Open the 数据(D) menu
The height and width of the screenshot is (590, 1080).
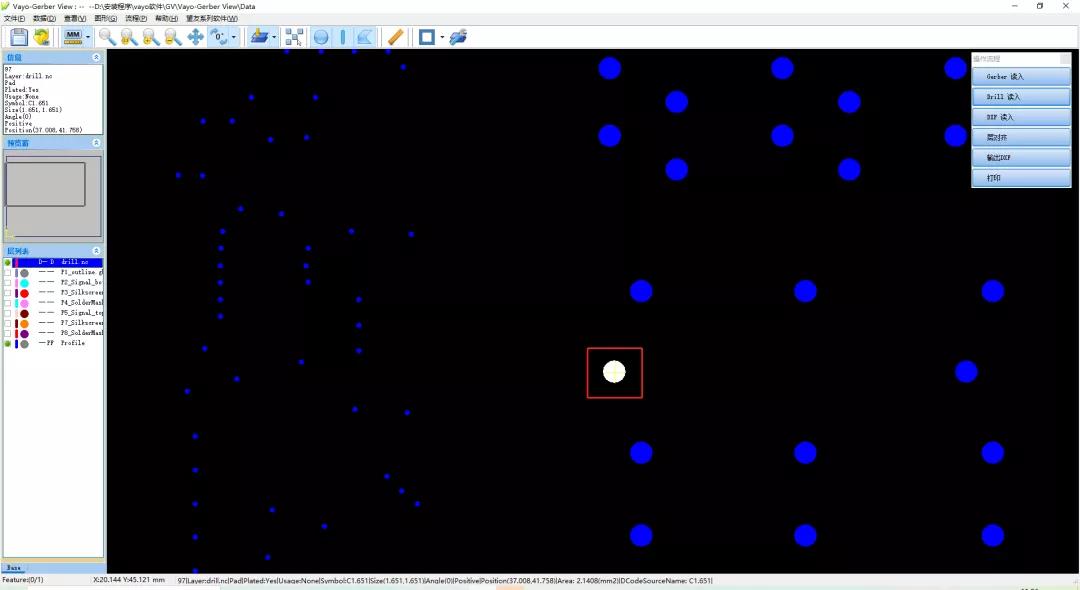pyautogui.click(x=44, y=19)
